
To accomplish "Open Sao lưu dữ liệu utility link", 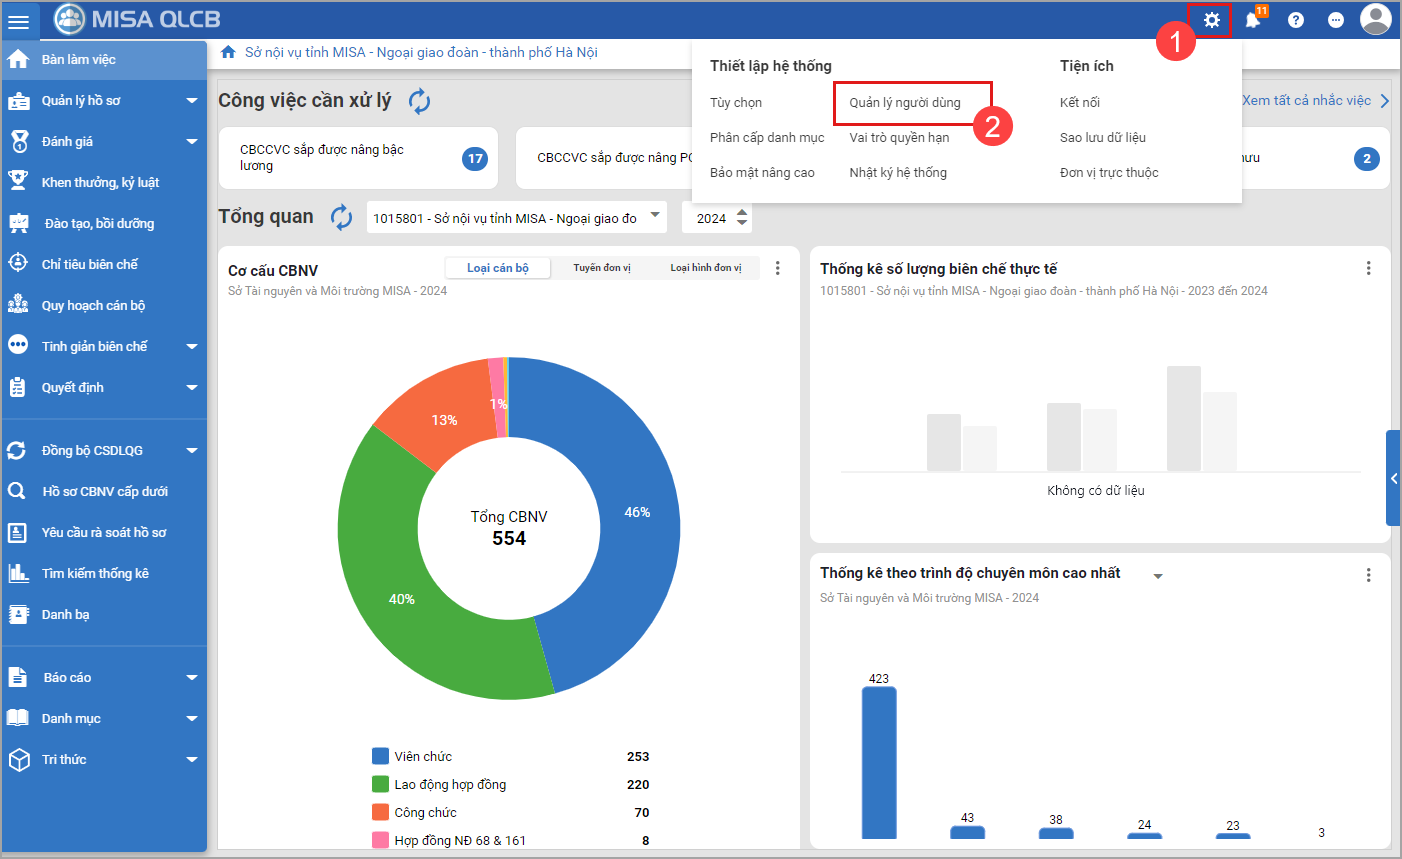I will (1102, 138).
